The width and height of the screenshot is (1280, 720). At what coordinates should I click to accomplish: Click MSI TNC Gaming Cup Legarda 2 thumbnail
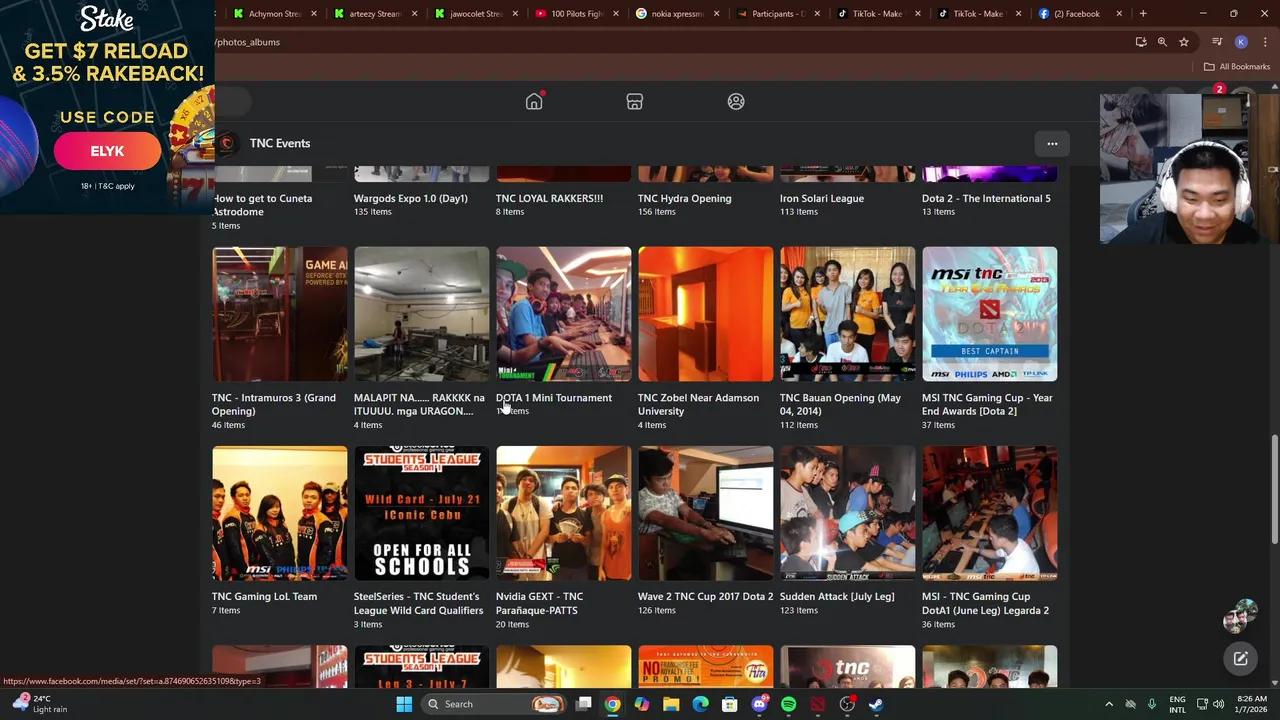(989, 513)
